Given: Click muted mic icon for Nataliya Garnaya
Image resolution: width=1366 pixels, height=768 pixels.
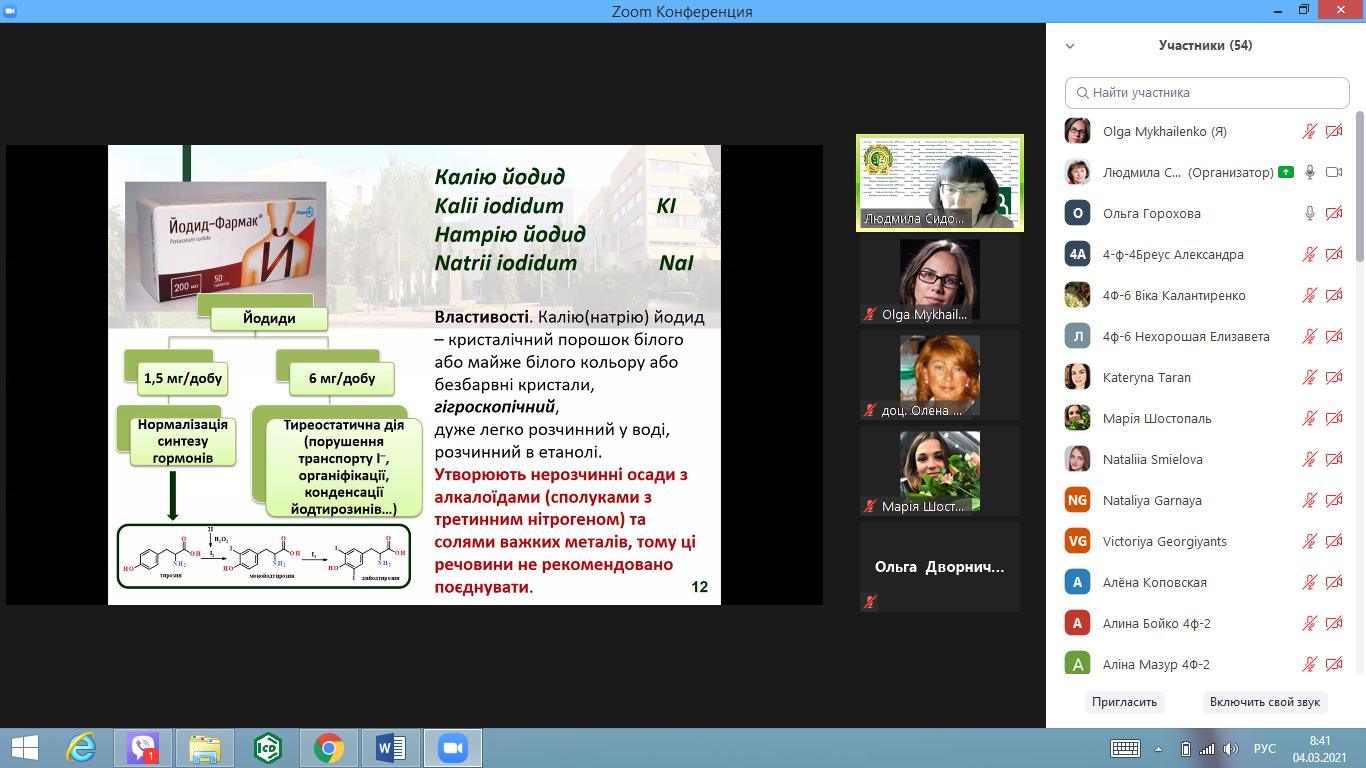Looking at the screenshot, I should pos(1309,500).
